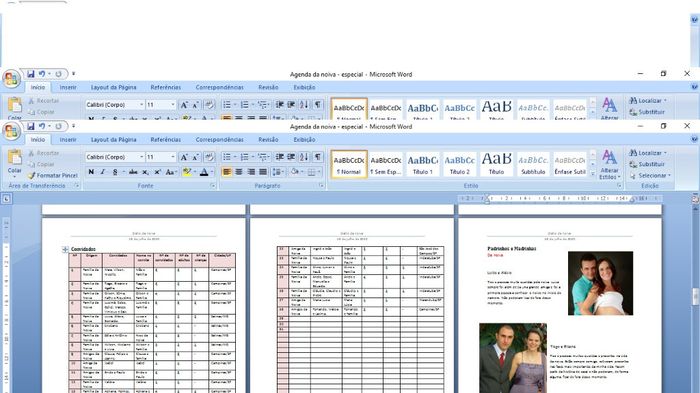Align text right in the front window

coord(251,172)
